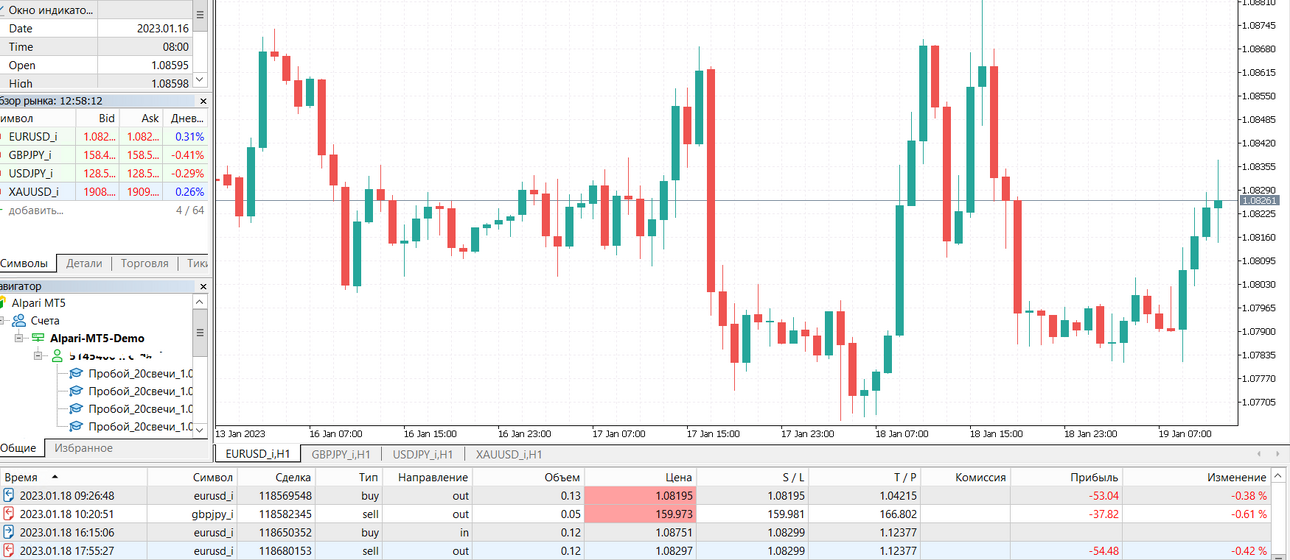Click deal number 118582345
Viewport: 1290px width, 560px height.
tap(286, 513)
